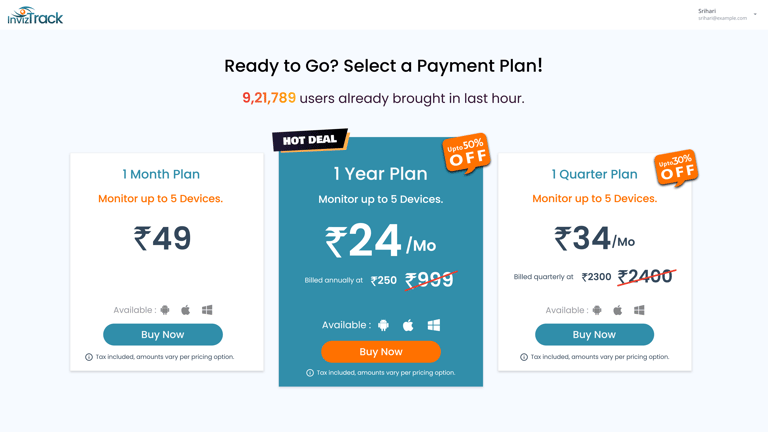This screenshot has width=768, height=432.
Task: Click tax info icon in 1 Year Plan
Action: pyautogui.click(x=310, y=373)
